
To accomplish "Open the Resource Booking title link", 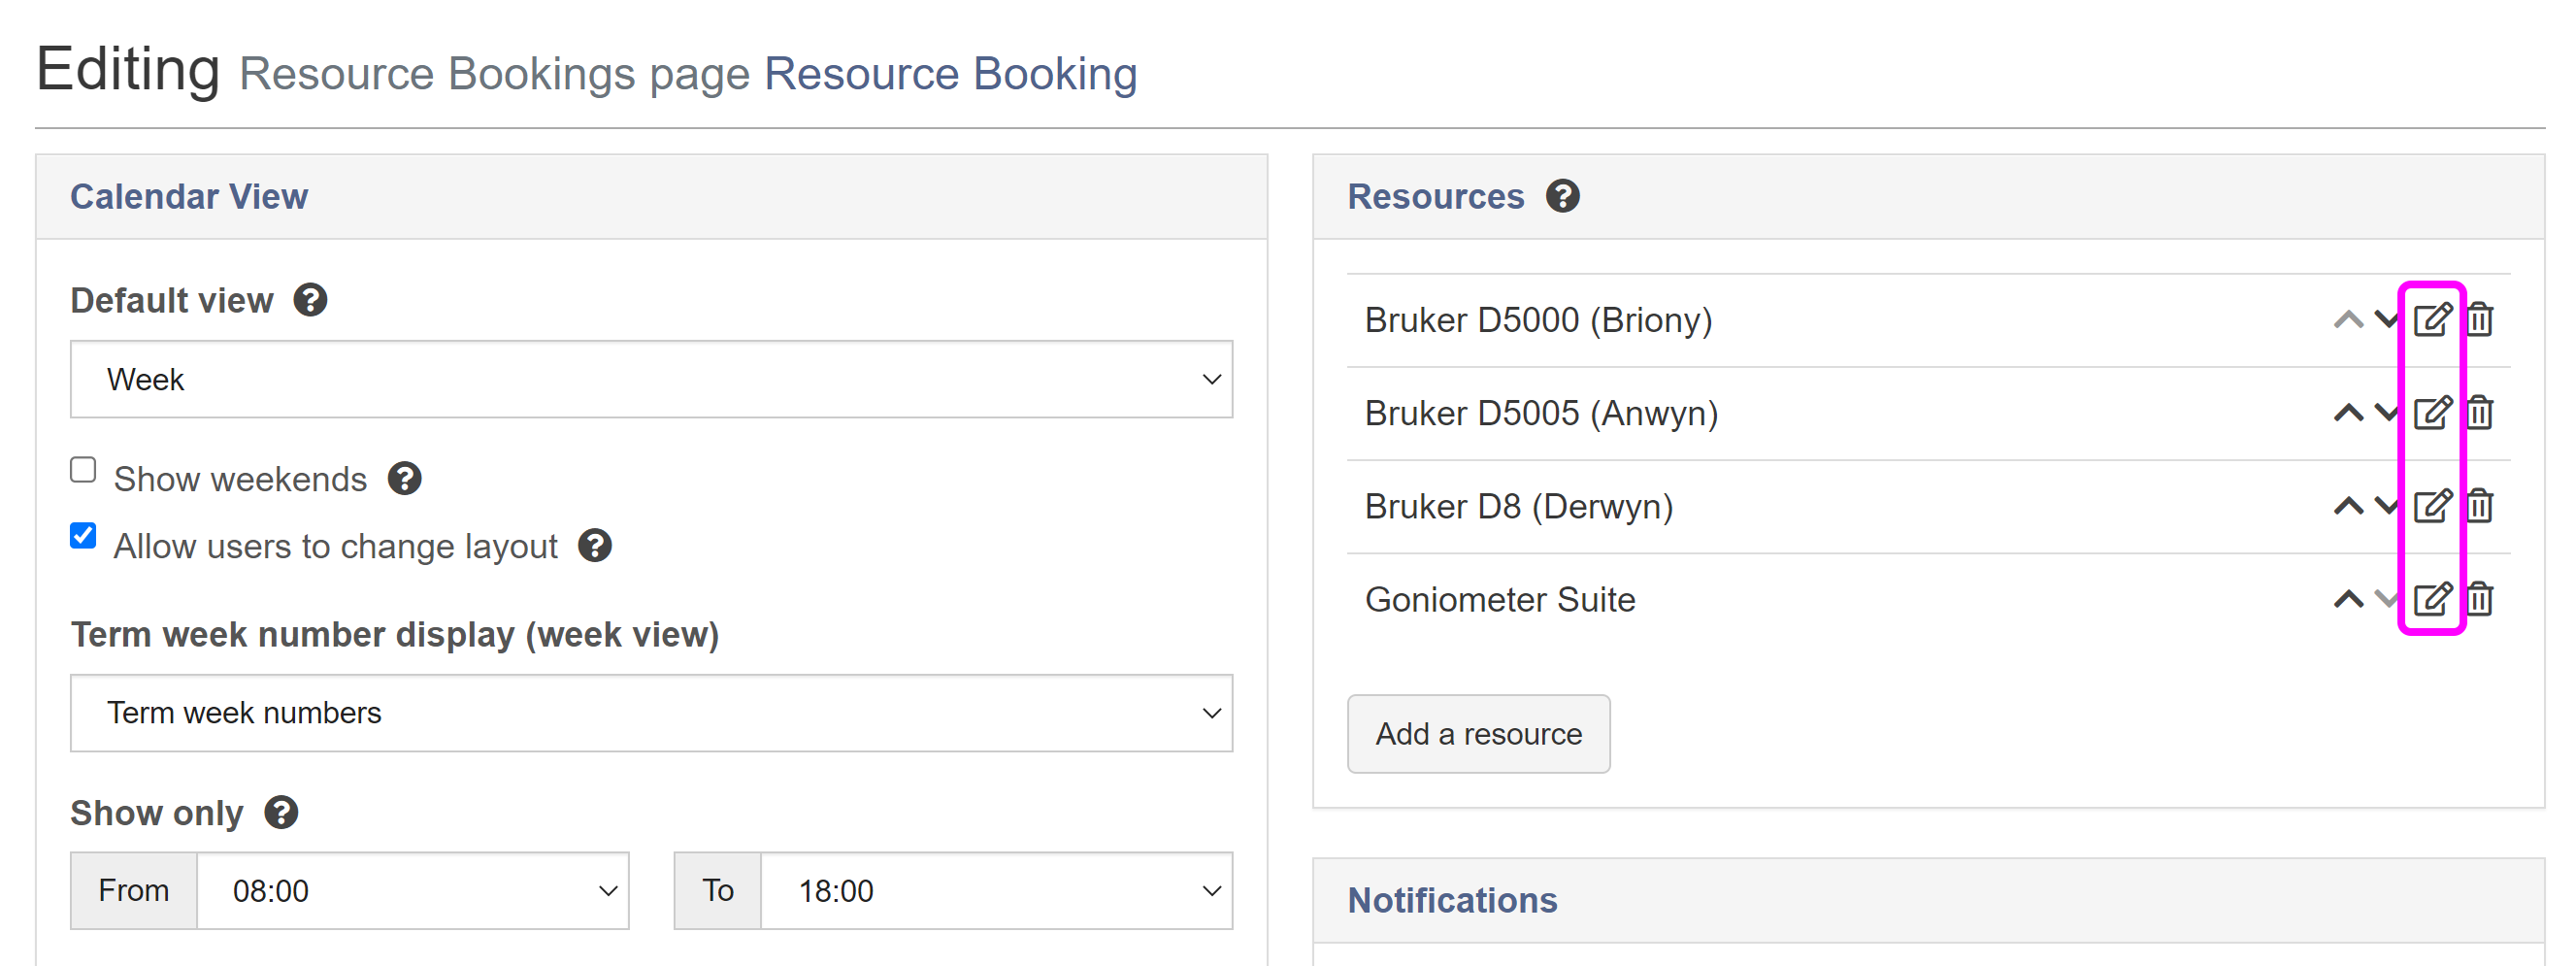I will pyautogui.click(x=950, y=74).
